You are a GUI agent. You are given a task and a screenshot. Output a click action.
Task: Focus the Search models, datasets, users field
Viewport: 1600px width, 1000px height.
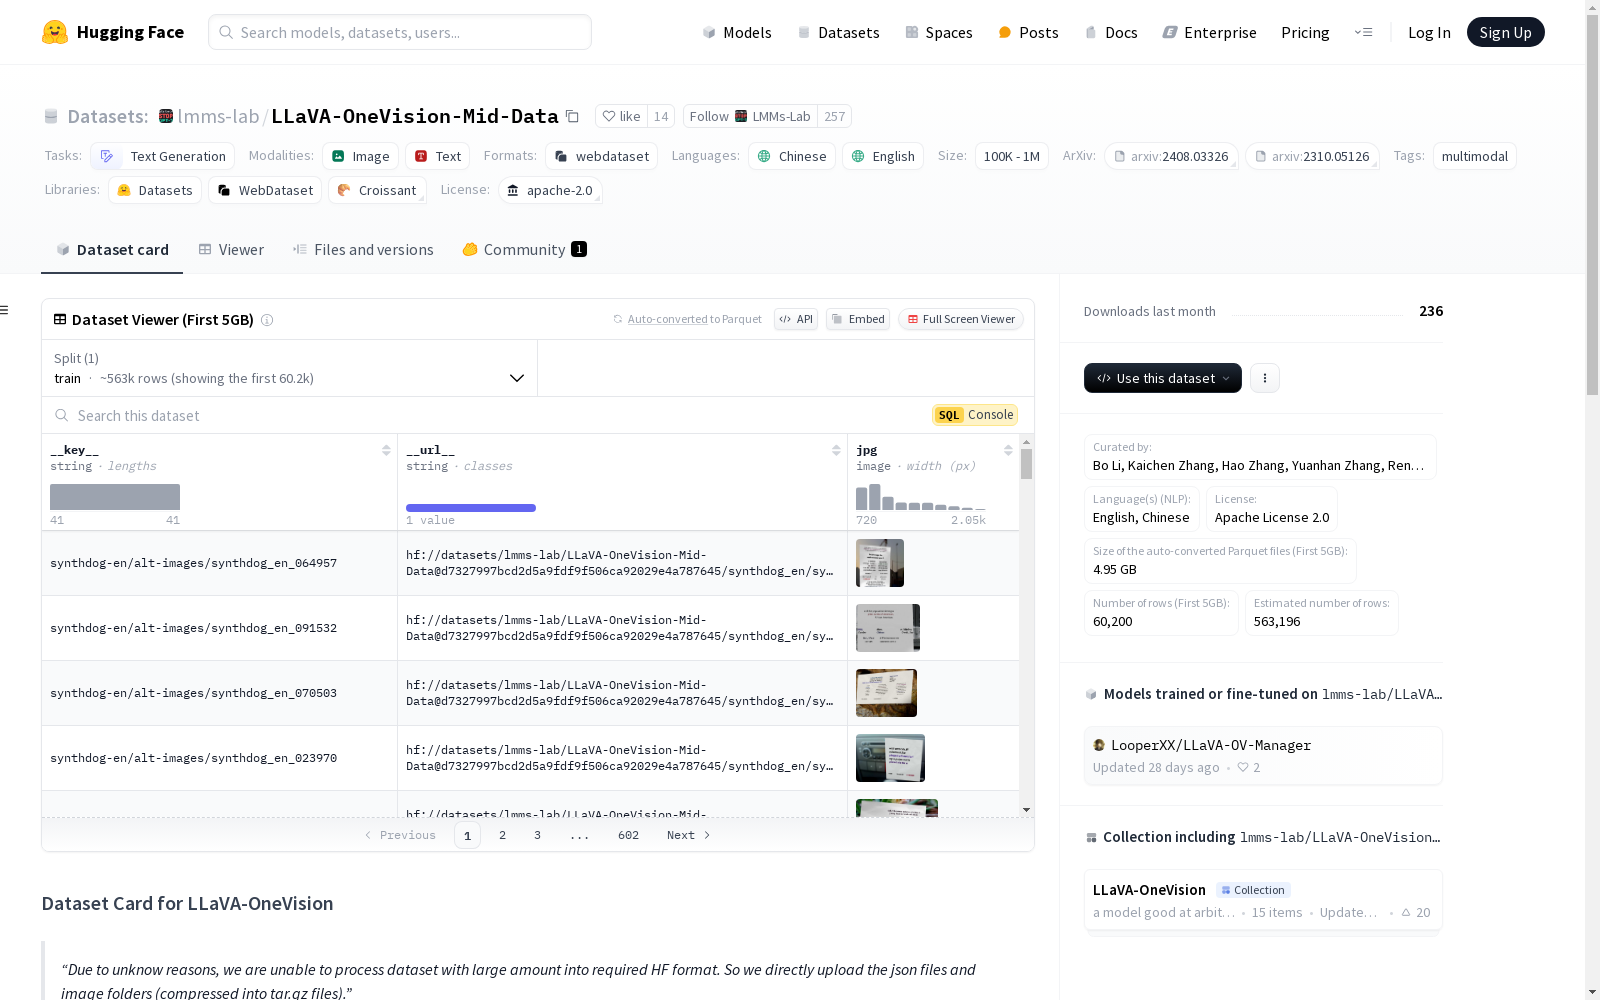400,32
